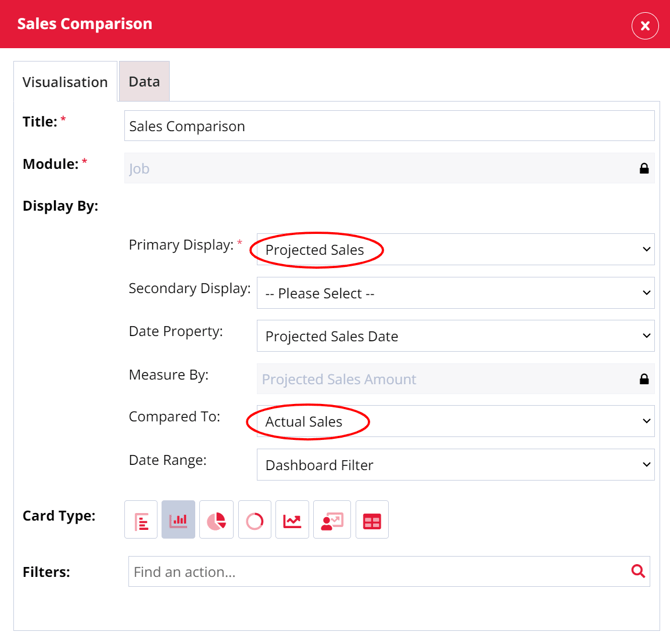The image size is (670, 639).
Task: Click the 'Card Type:' label
Action: click(x=59, y=515)
